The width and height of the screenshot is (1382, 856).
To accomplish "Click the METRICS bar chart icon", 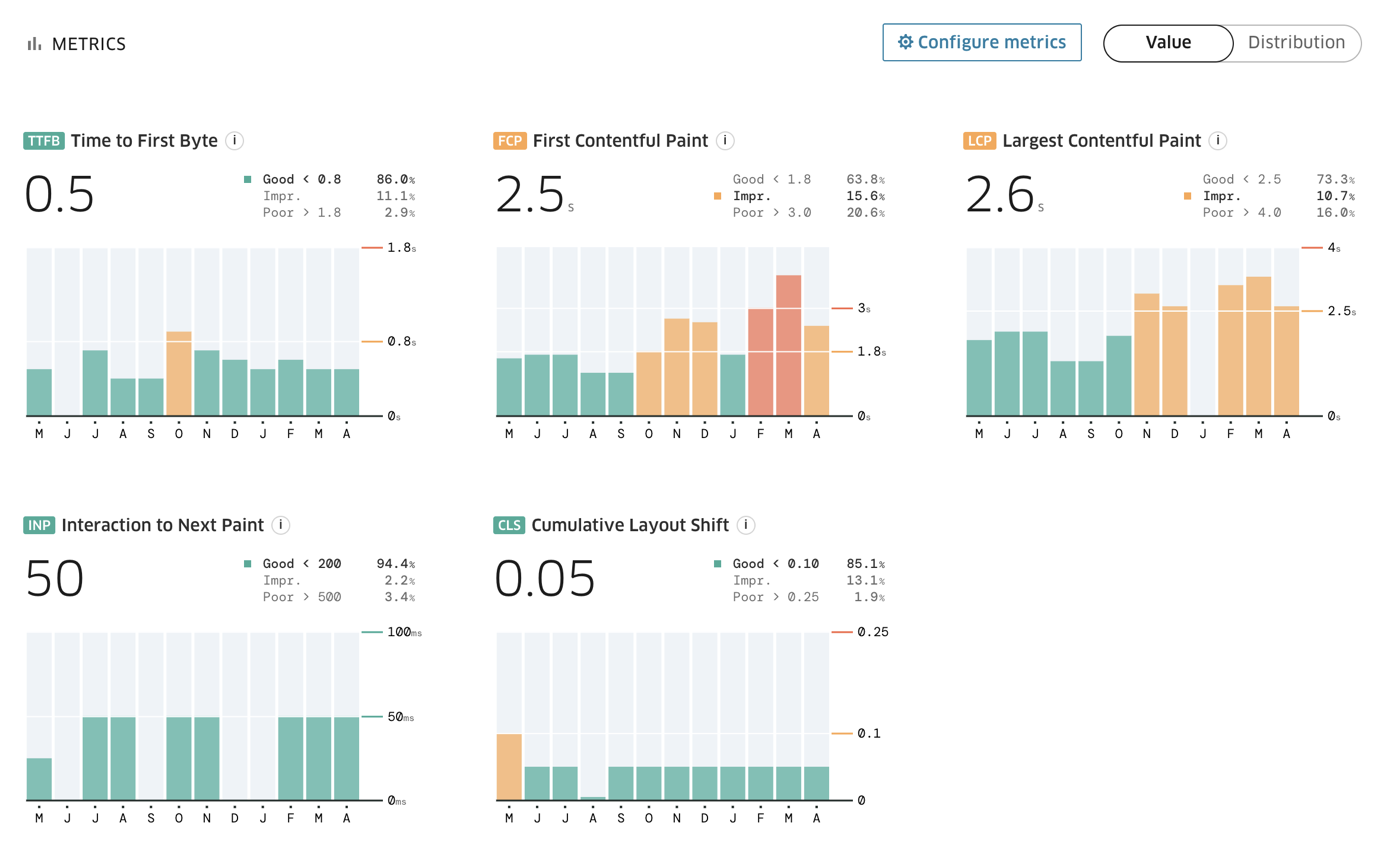I will coord(35,44).
